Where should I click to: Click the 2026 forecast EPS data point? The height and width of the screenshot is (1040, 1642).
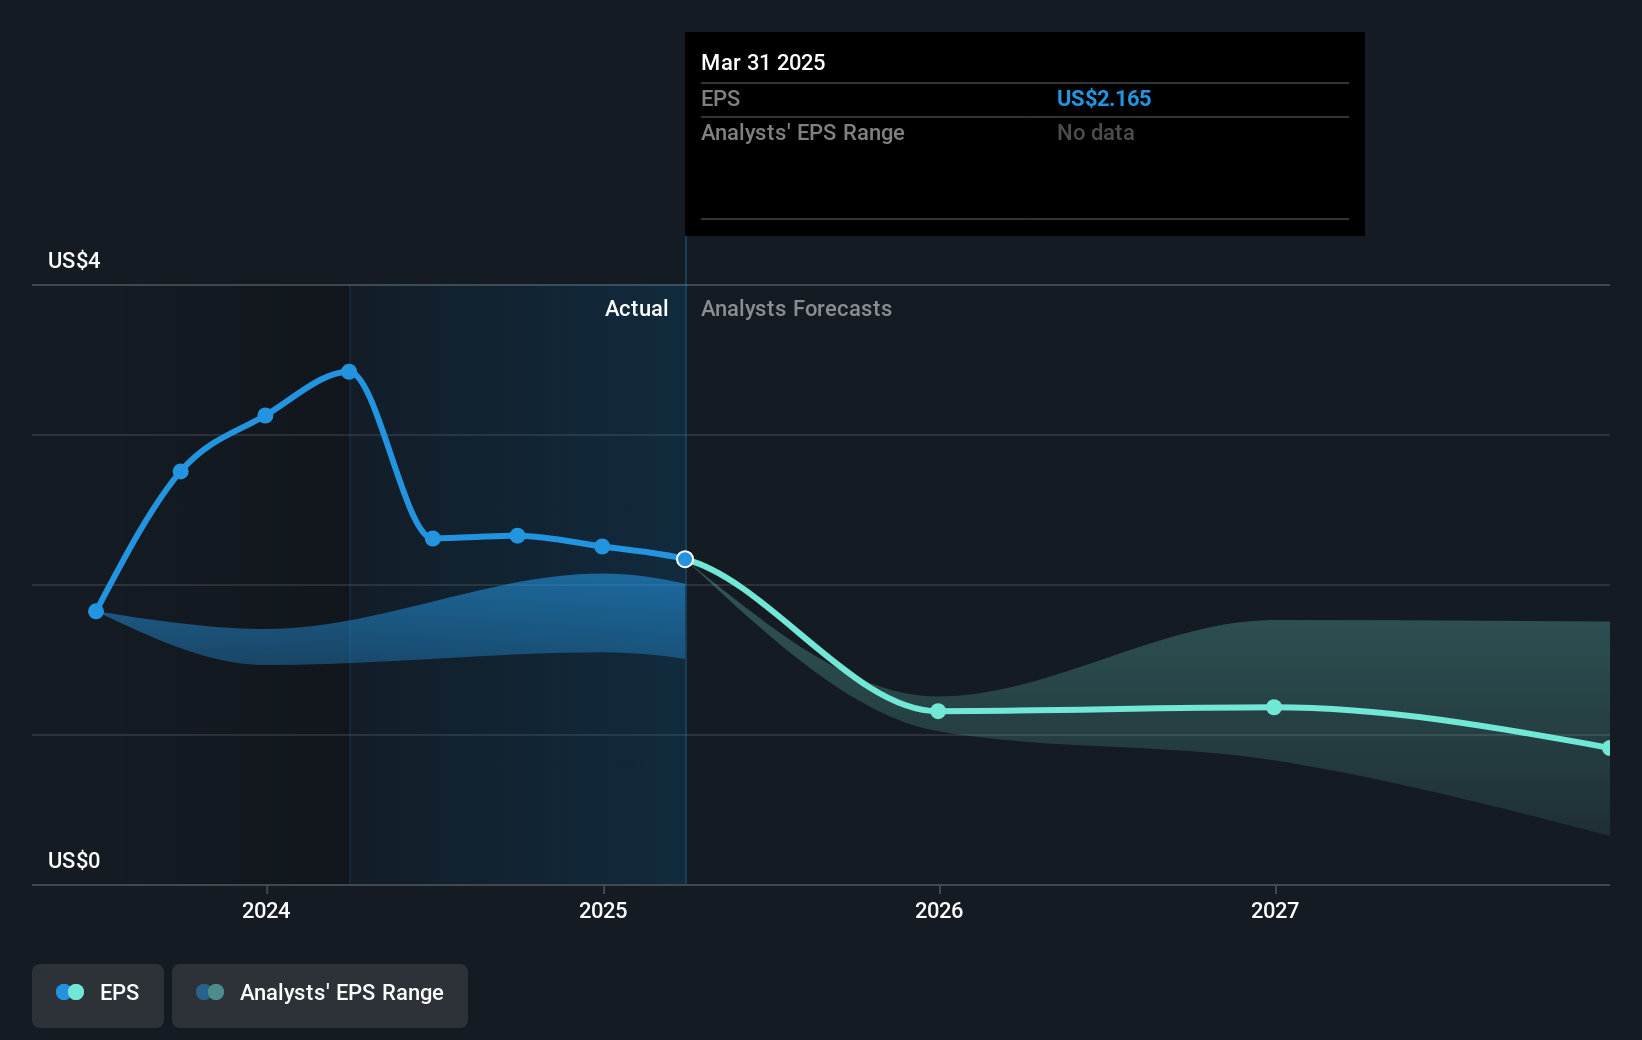pos(938,711)
